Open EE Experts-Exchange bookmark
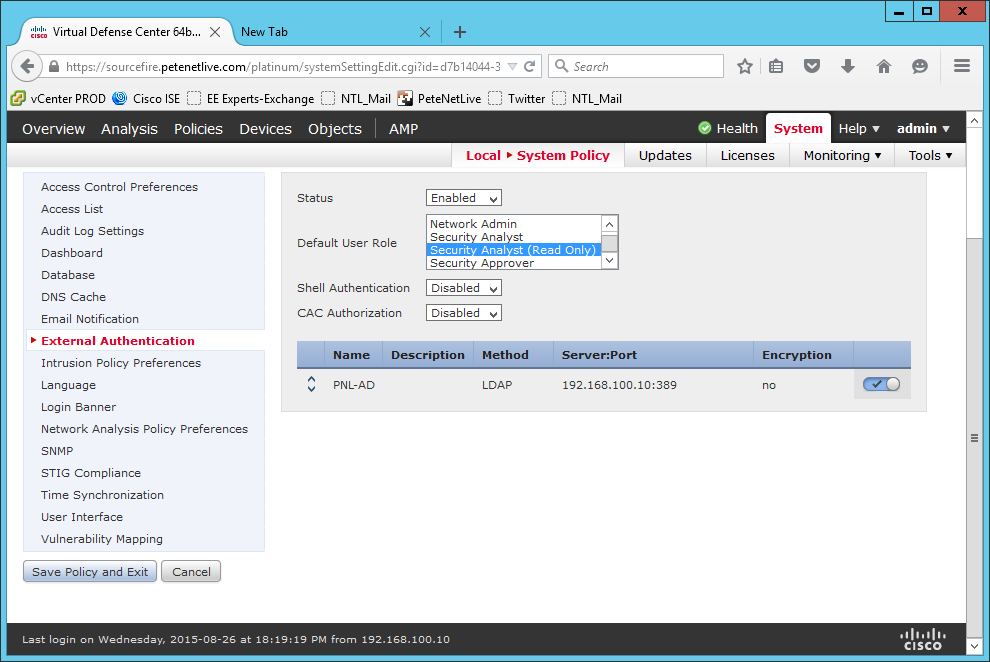Image resolution: width=990 pixels, height=662 pixels. [251, 98]
